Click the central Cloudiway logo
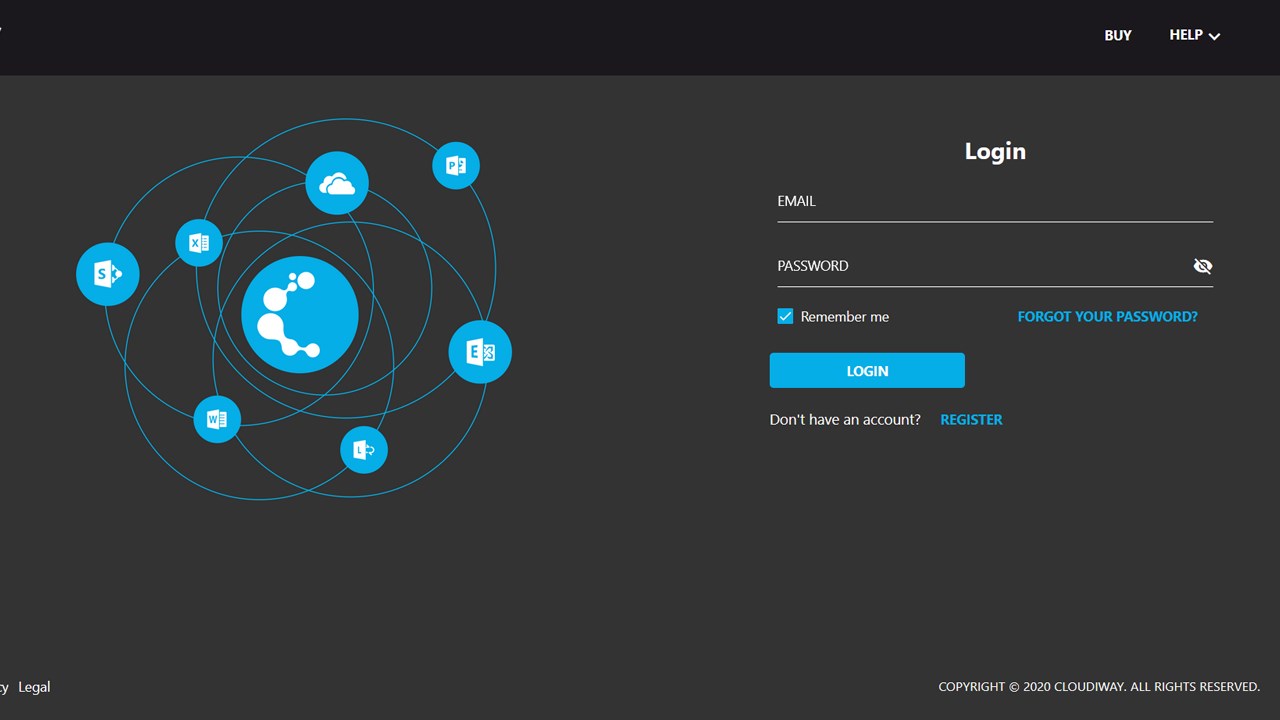Viewport: 1280px width, 720px height. pyautogui.click(x=300, y=314)
